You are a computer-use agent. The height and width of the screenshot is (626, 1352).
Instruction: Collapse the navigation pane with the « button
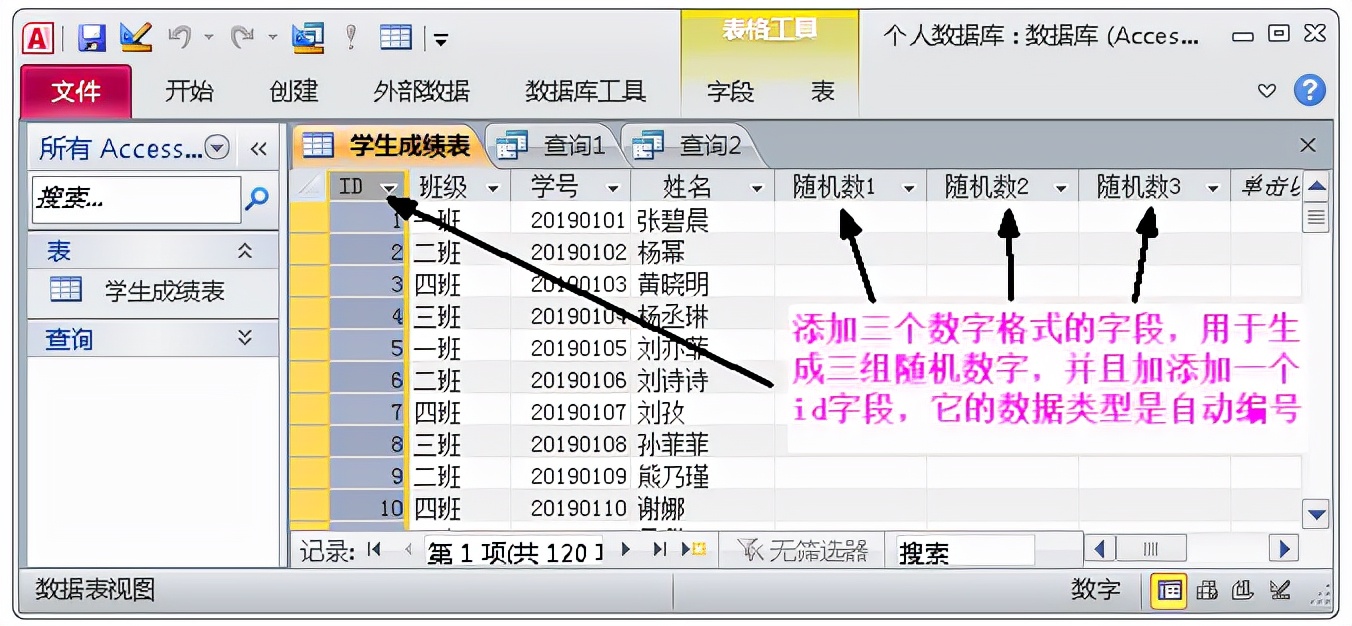click(x=258, y=147)
